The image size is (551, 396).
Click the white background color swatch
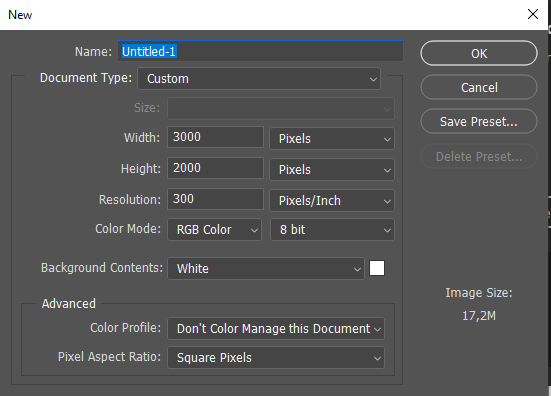pyautogui.click(x=377, y=268)
